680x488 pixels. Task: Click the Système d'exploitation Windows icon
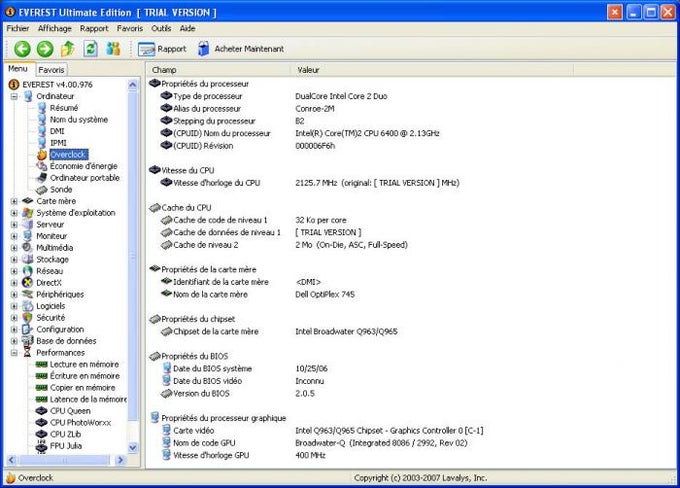pos(28,213)
